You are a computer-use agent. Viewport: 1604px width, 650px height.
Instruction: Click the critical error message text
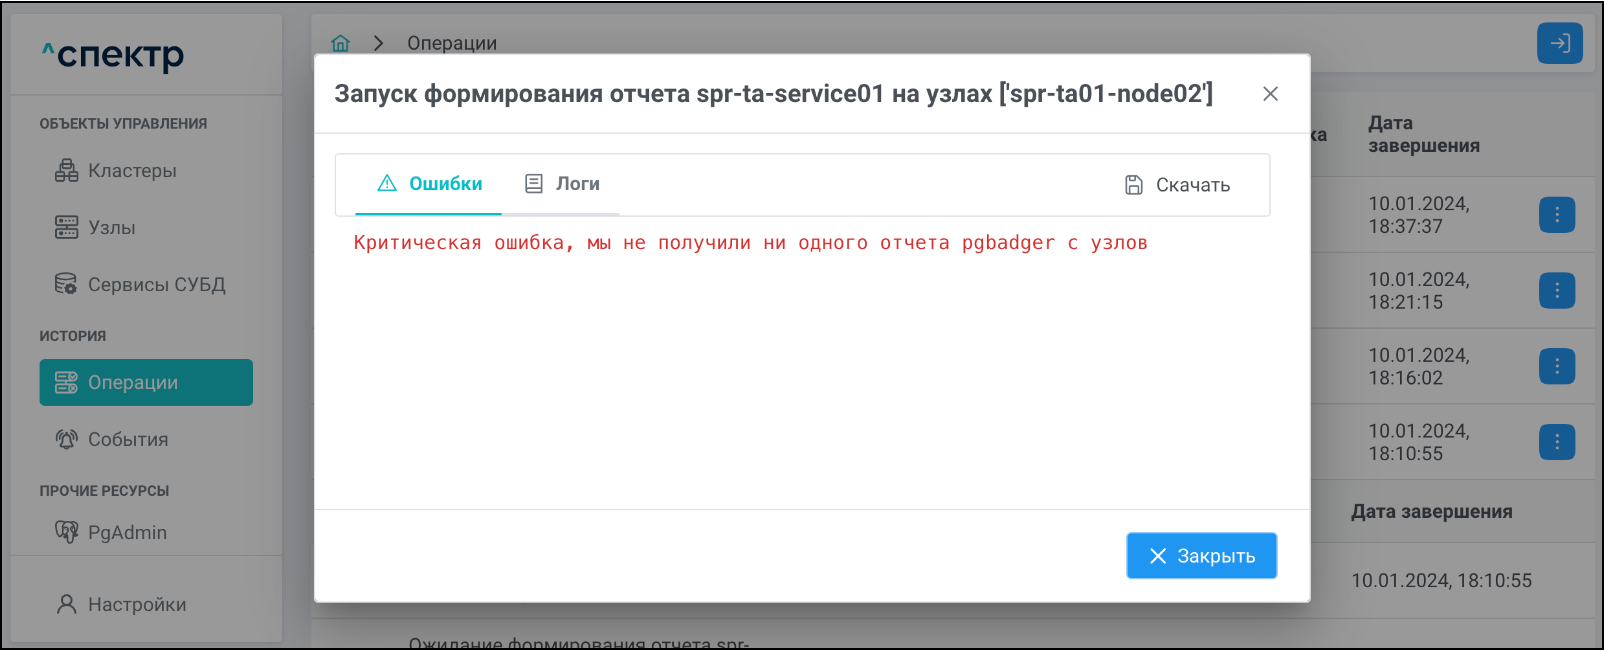point(751,243)
